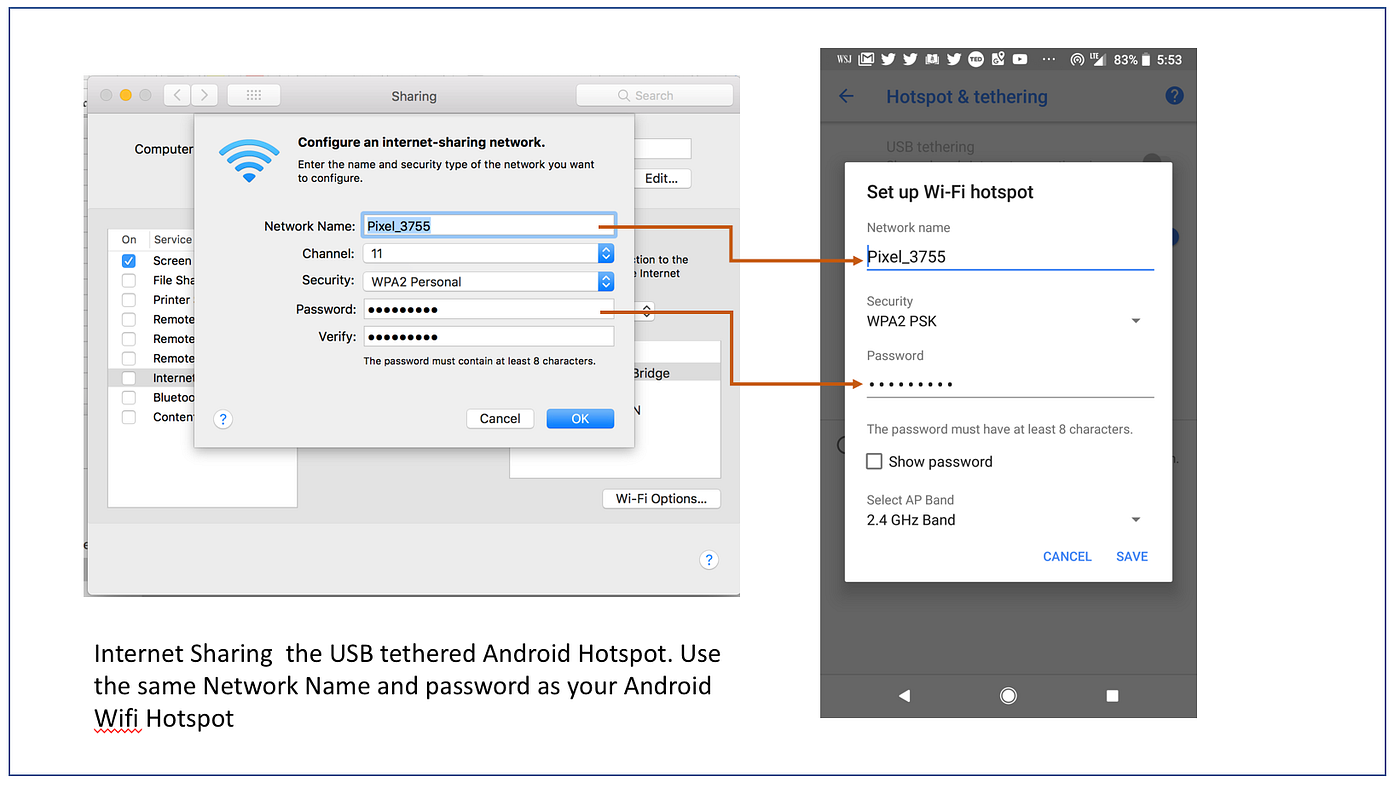This screenshot has height=790, width=1400.
Task: Open the Select AP Band dropdown
Action: pyautogui.click(x=1135, y=519)
